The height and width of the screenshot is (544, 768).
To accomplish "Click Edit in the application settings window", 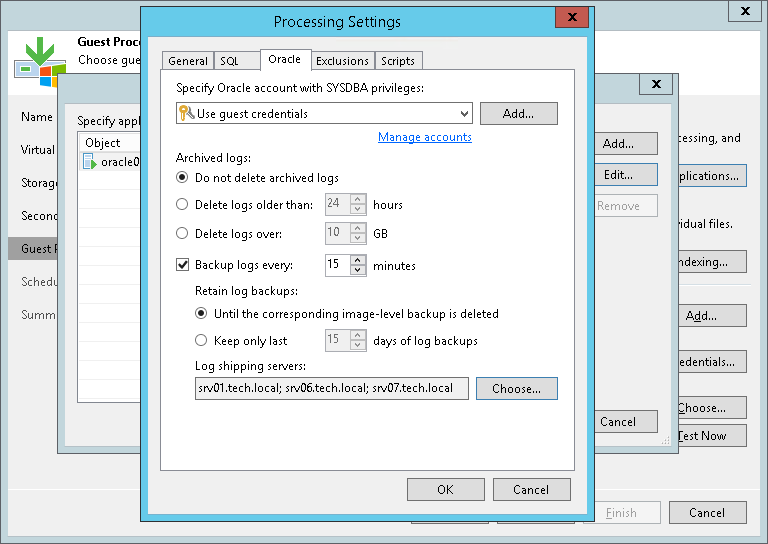I will [626, 175].
